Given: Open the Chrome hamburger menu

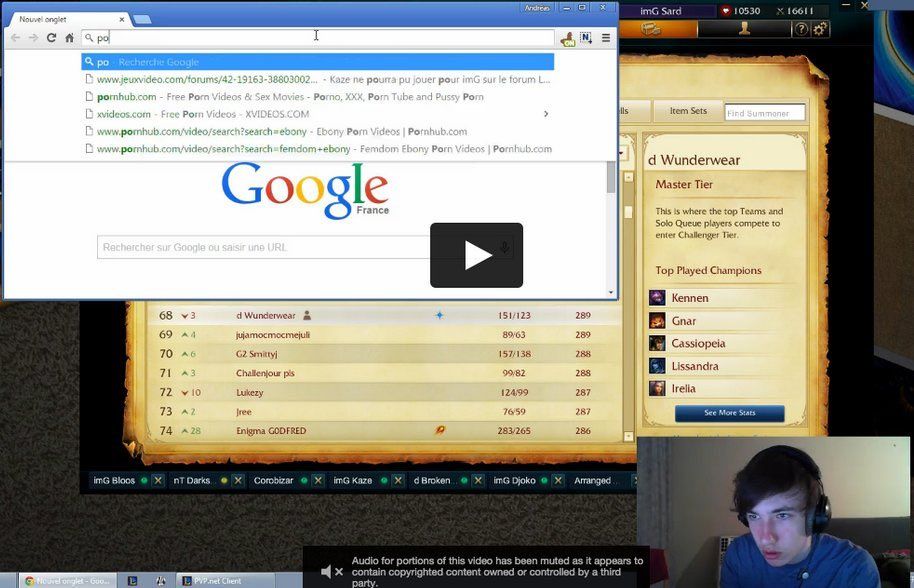Looking at the screenshot, I should (x=606, y=38).
